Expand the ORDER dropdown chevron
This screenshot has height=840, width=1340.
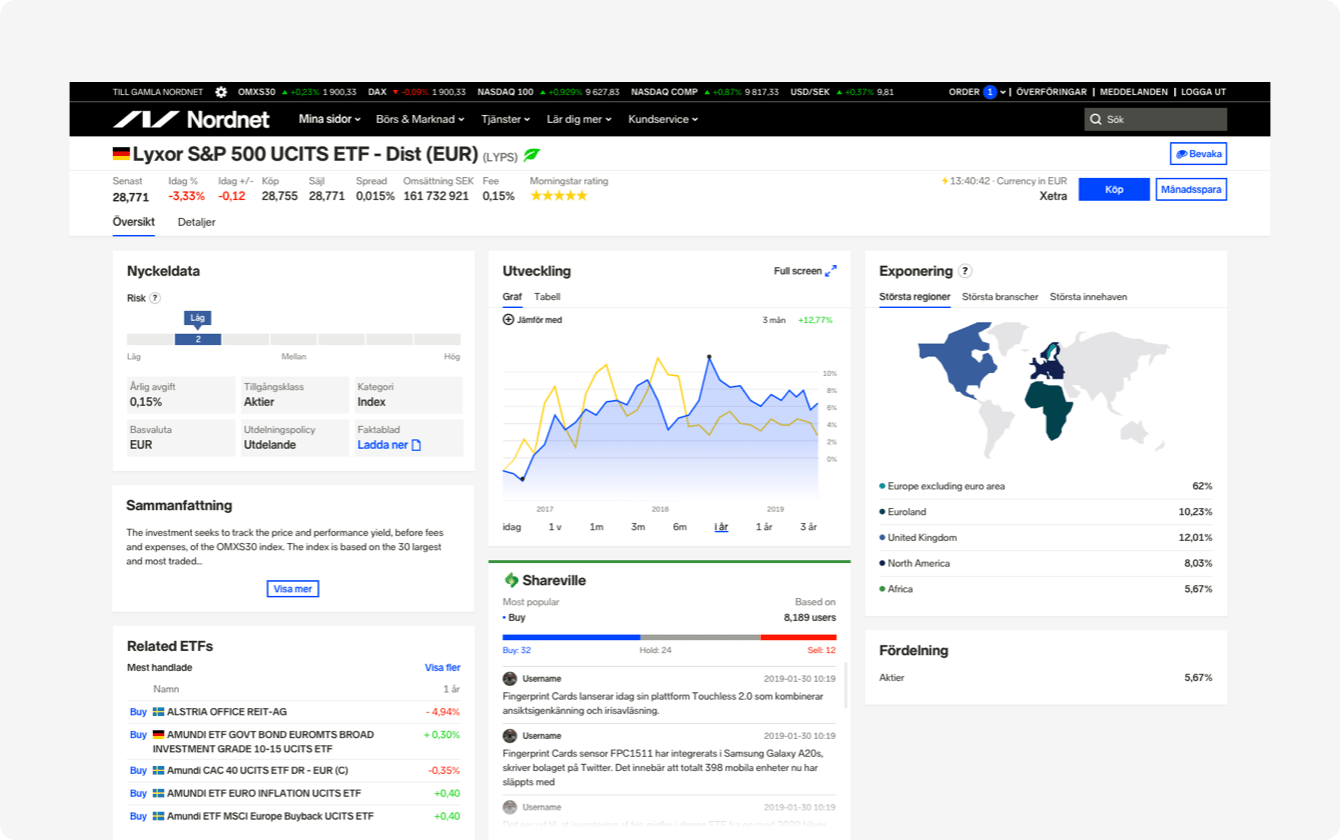(1003, 92)
